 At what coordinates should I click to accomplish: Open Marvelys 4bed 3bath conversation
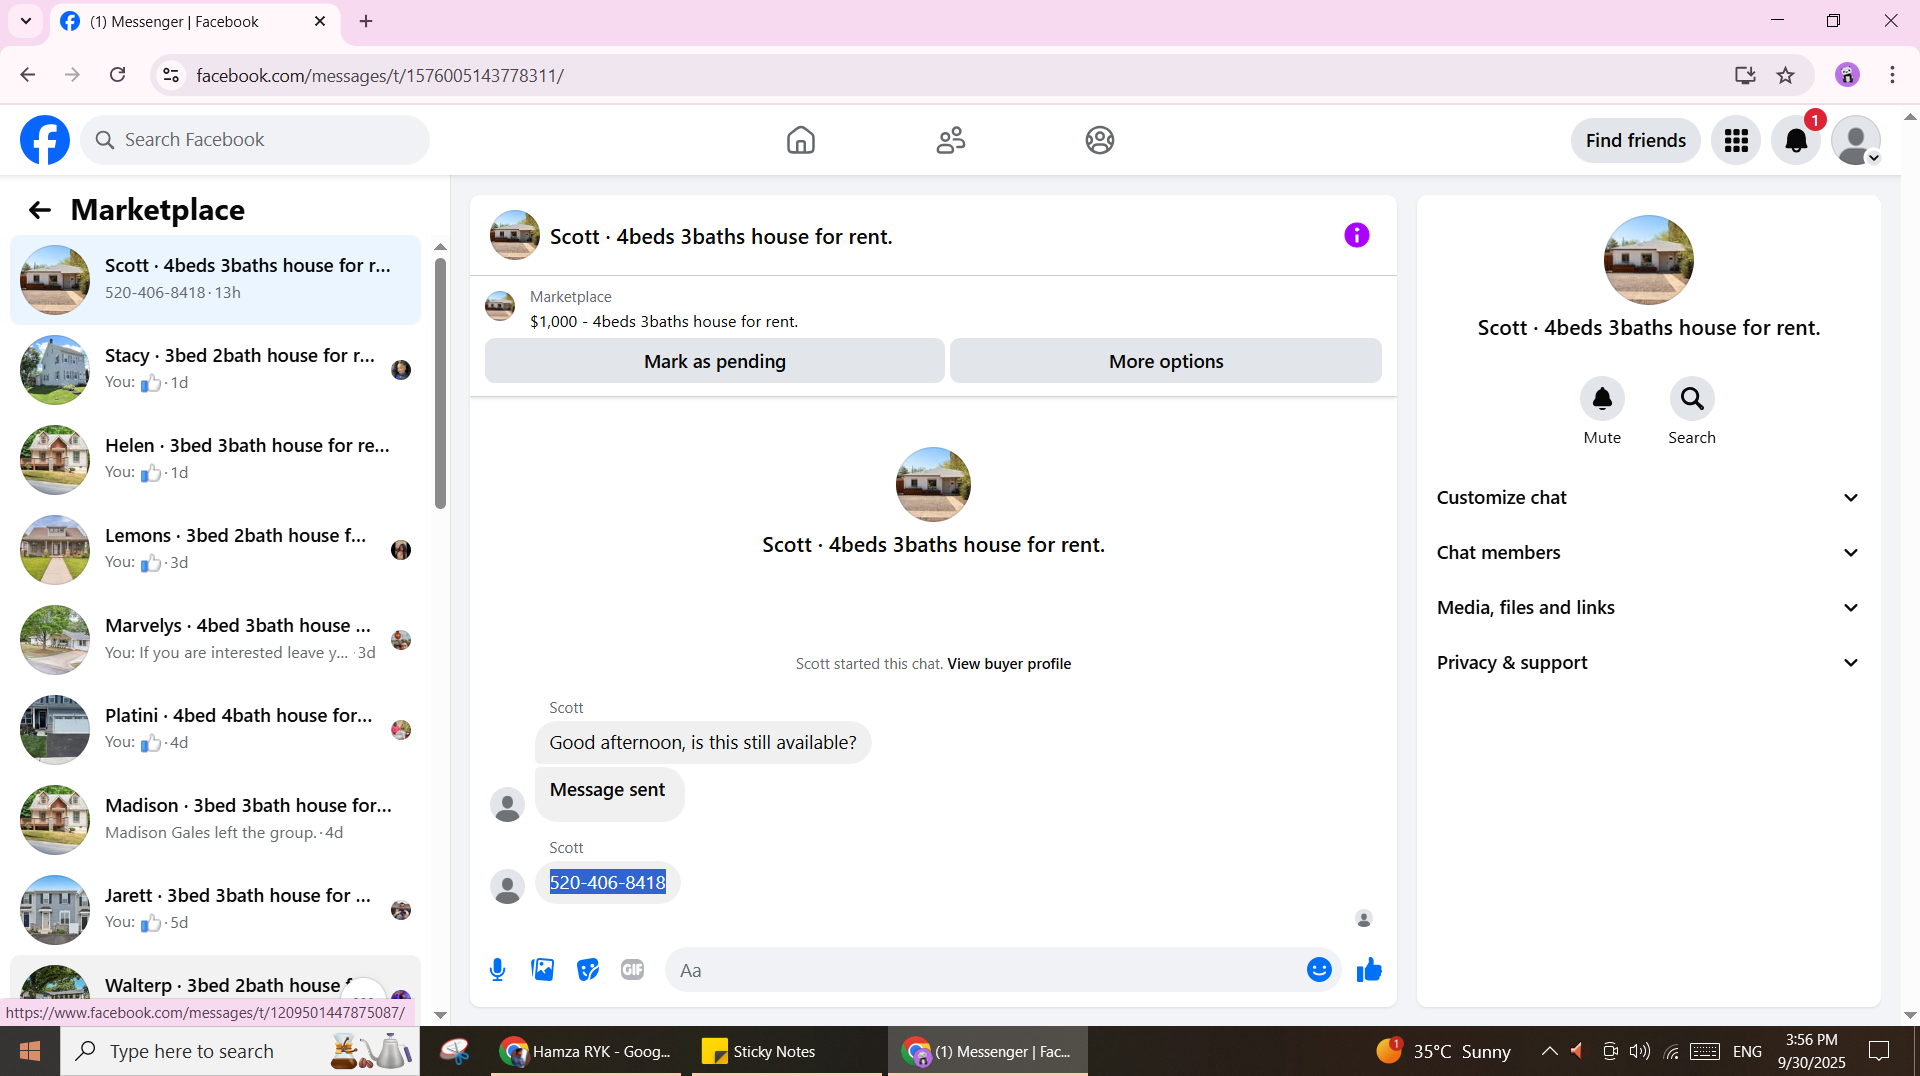pyautogui.click(x=215, y=640)
